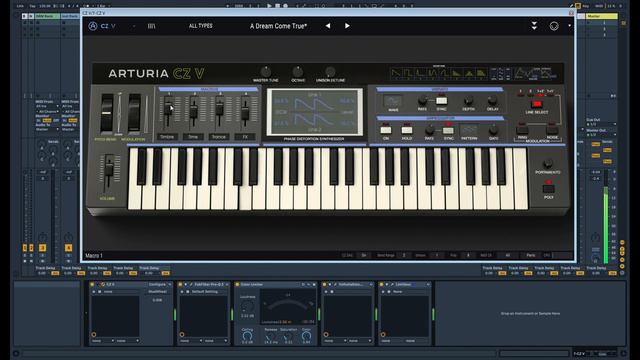Image resolution: width=640 pixels, height=360 pixels.
Task: Select the Trance macro label
Action: tap(219, 137)
